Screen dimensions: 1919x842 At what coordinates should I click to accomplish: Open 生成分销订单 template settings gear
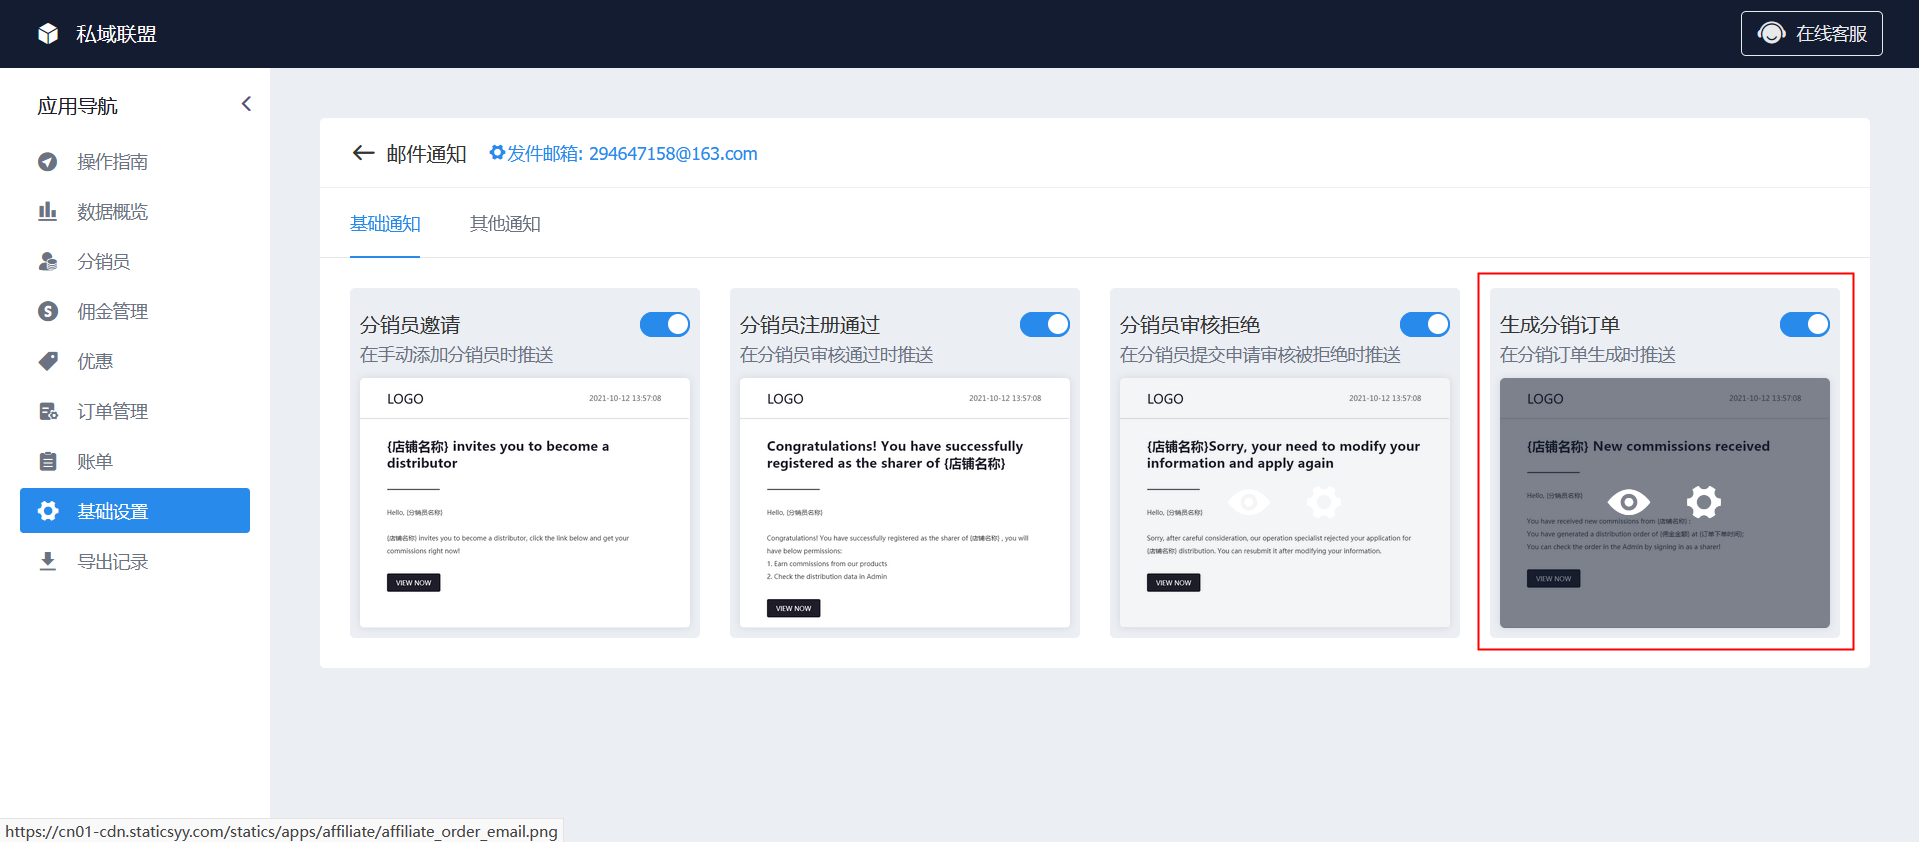coord(1704,501)
